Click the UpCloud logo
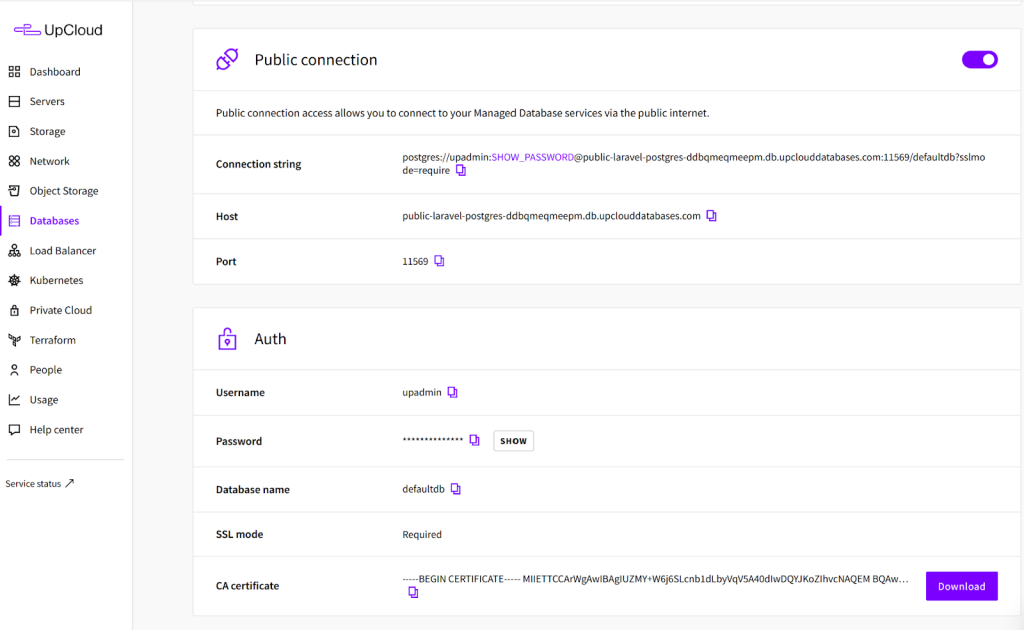Viewport: 1024px width, 630px height. pyautogui.click(x=58, y=30)
